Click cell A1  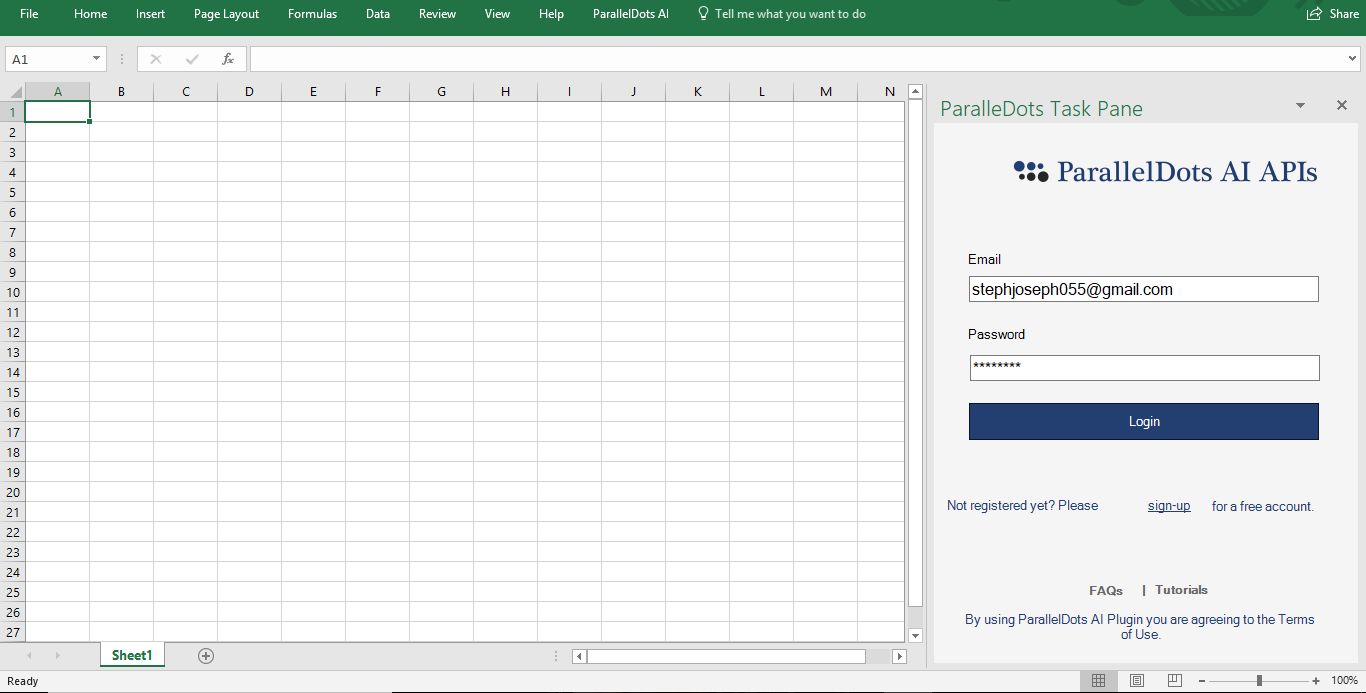pos(57,112)
